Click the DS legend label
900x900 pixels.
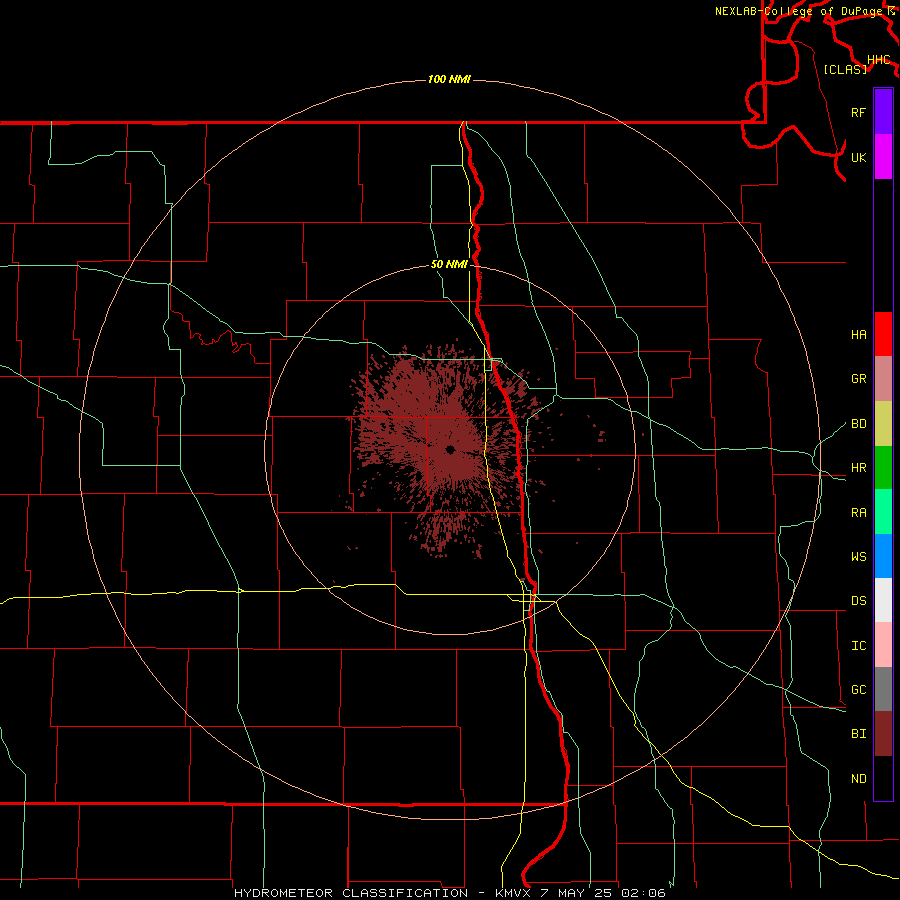pos(858,600)
